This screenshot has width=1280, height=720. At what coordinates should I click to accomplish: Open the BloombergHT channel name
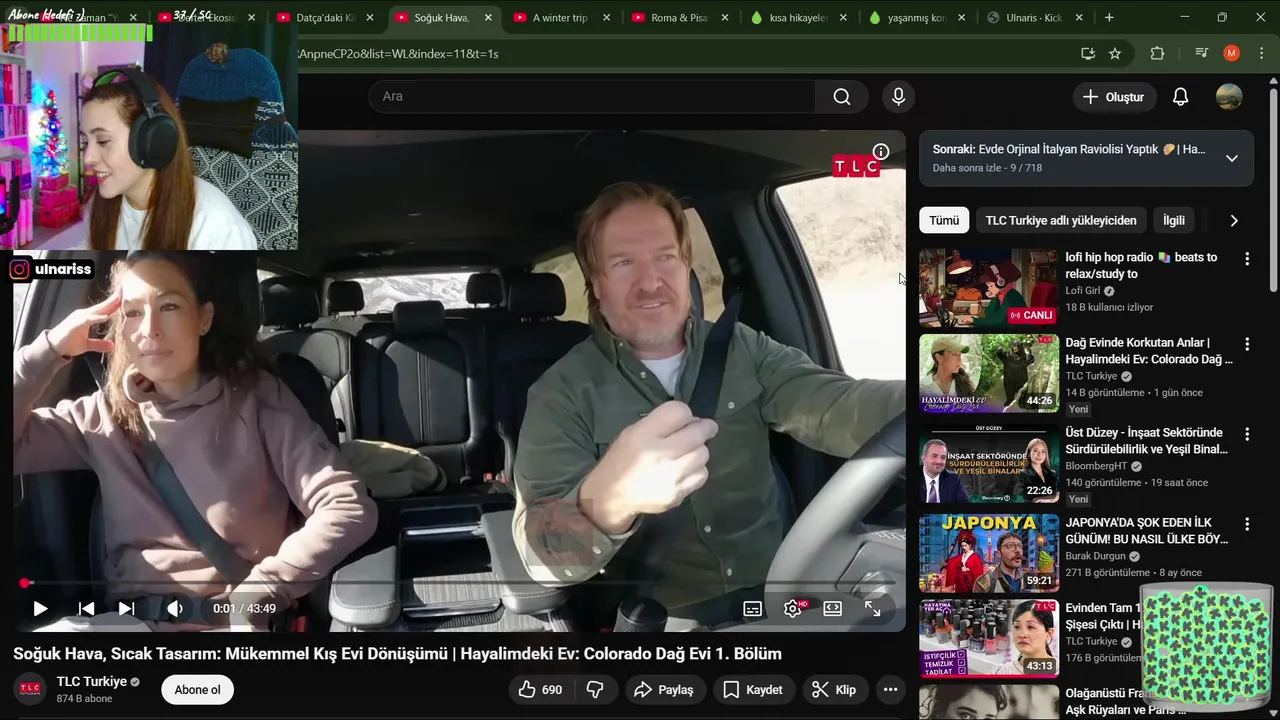point(1098,466)
